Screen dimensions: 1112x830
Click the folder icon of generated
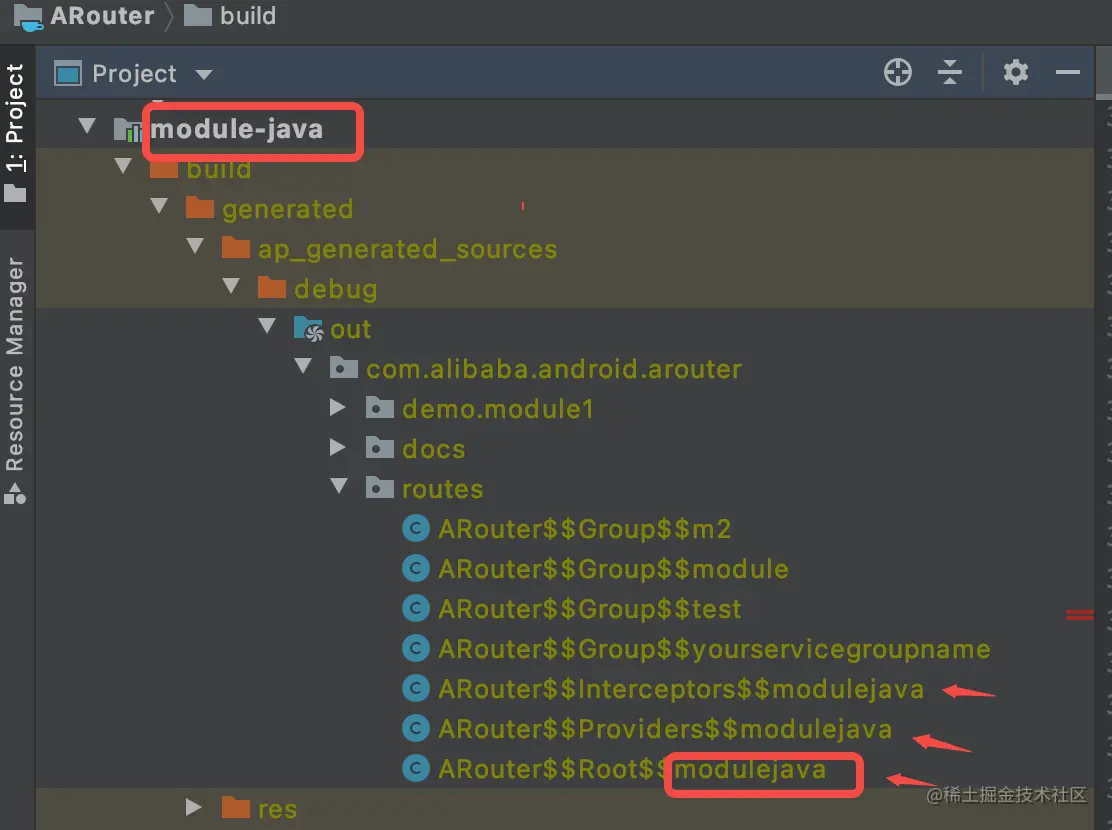pos(200,208)
